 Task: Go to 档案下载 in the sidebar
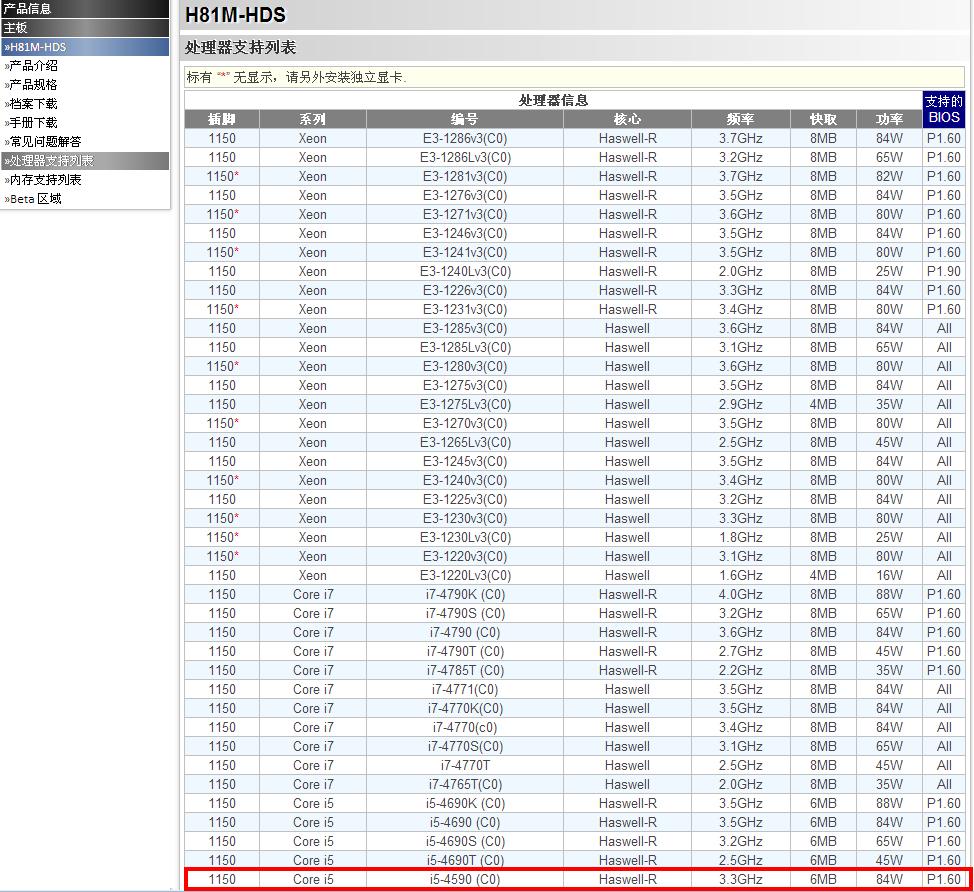[x=33, y=104]
